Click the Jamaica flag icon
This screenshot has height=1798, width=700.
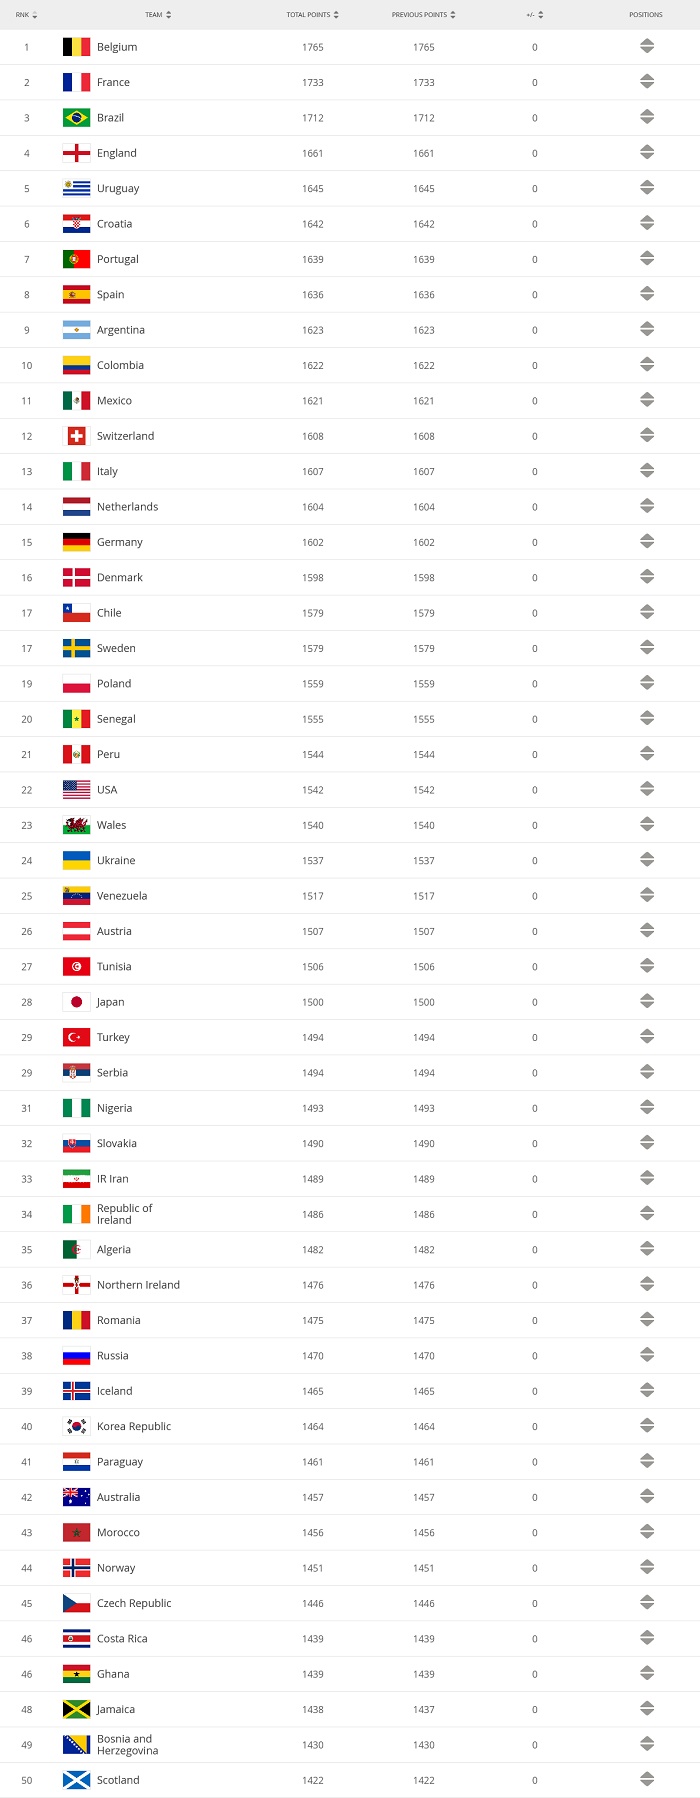pos(76,1709)
